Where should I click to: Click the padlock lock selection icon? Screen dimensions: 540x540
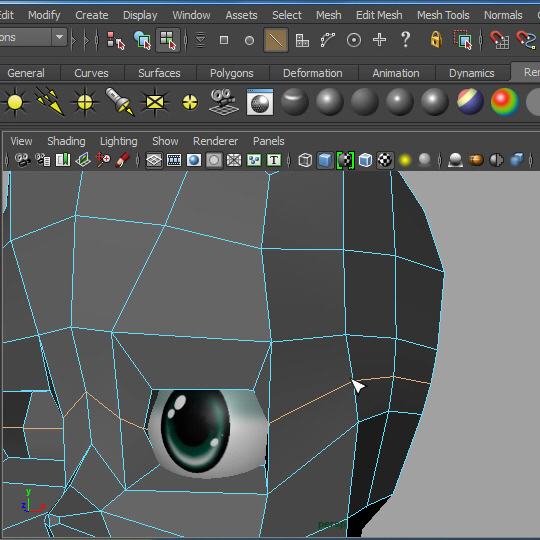click(436, 40)
